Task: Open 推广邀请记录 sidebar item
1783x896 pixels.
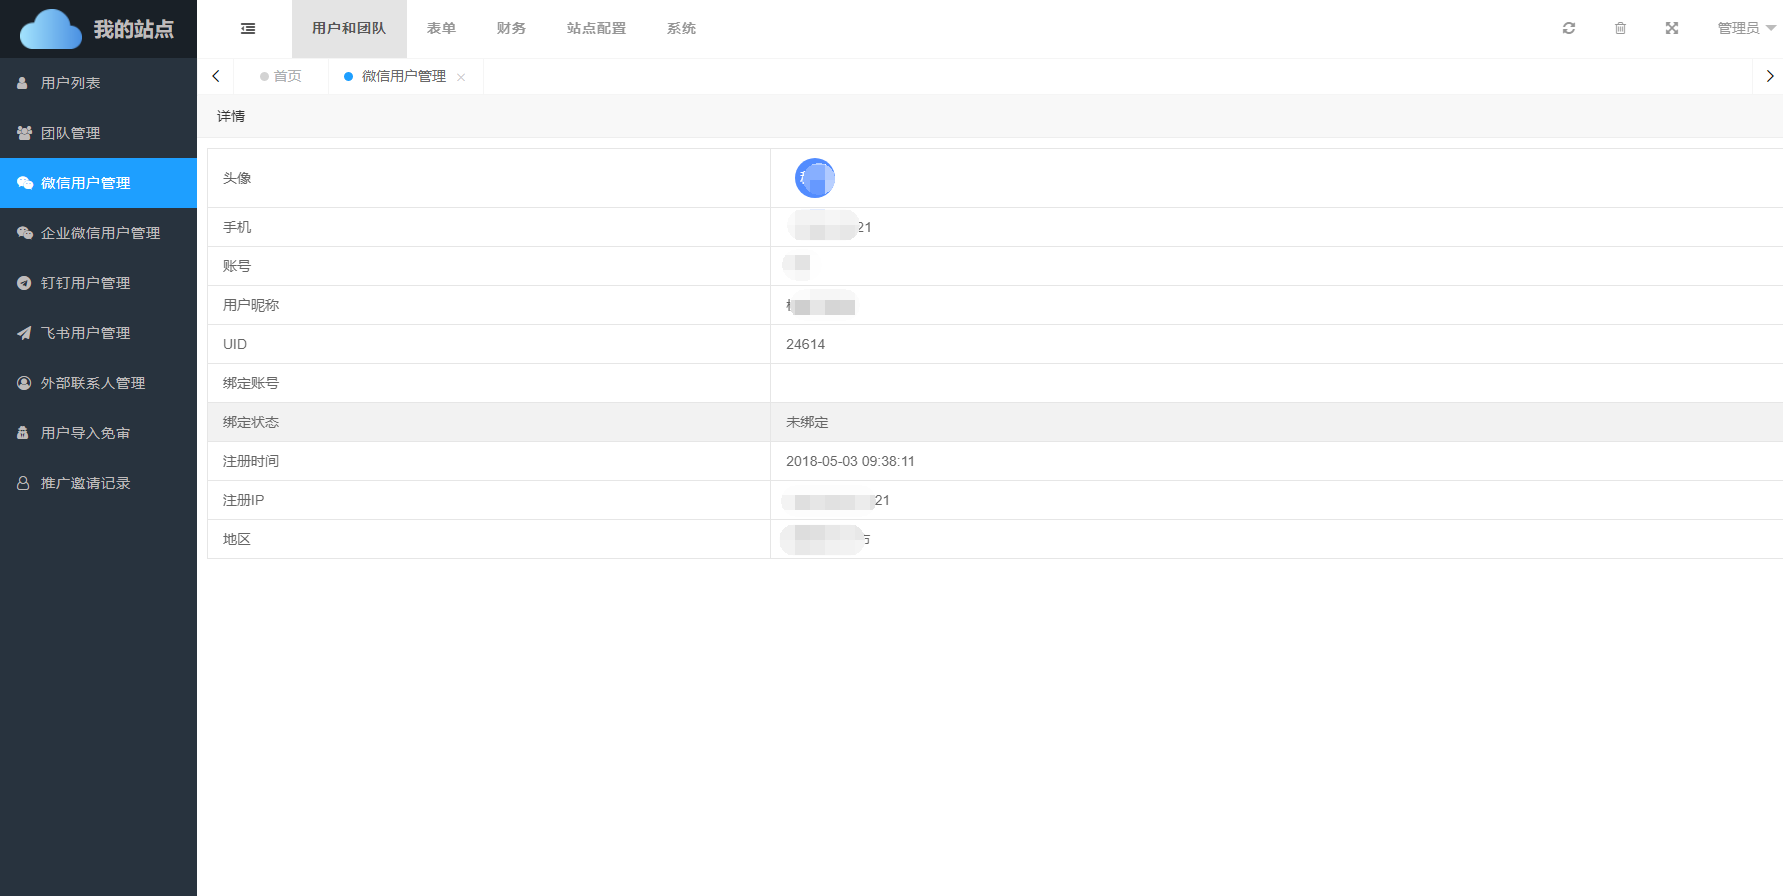Action: [x=85, y=483]
